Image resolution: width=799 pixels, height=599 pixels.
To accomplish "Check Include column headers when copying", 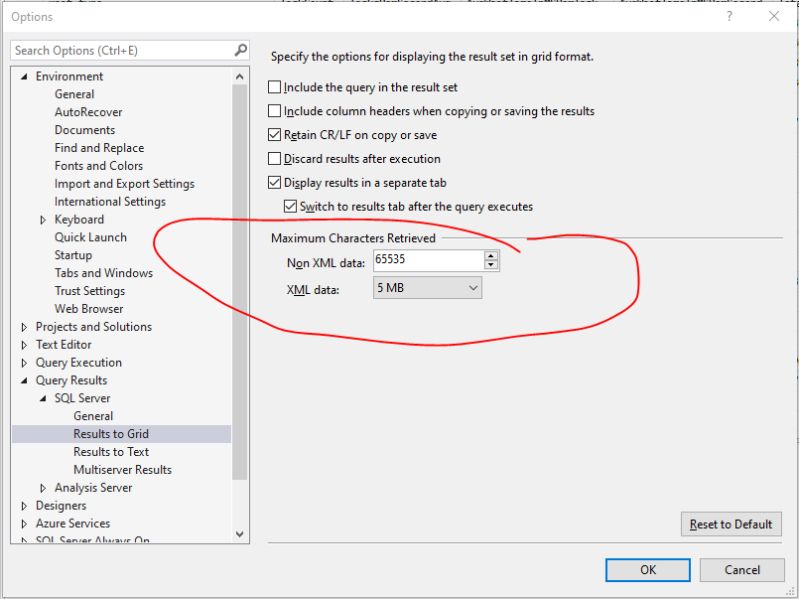I will (x=274, y=111).
